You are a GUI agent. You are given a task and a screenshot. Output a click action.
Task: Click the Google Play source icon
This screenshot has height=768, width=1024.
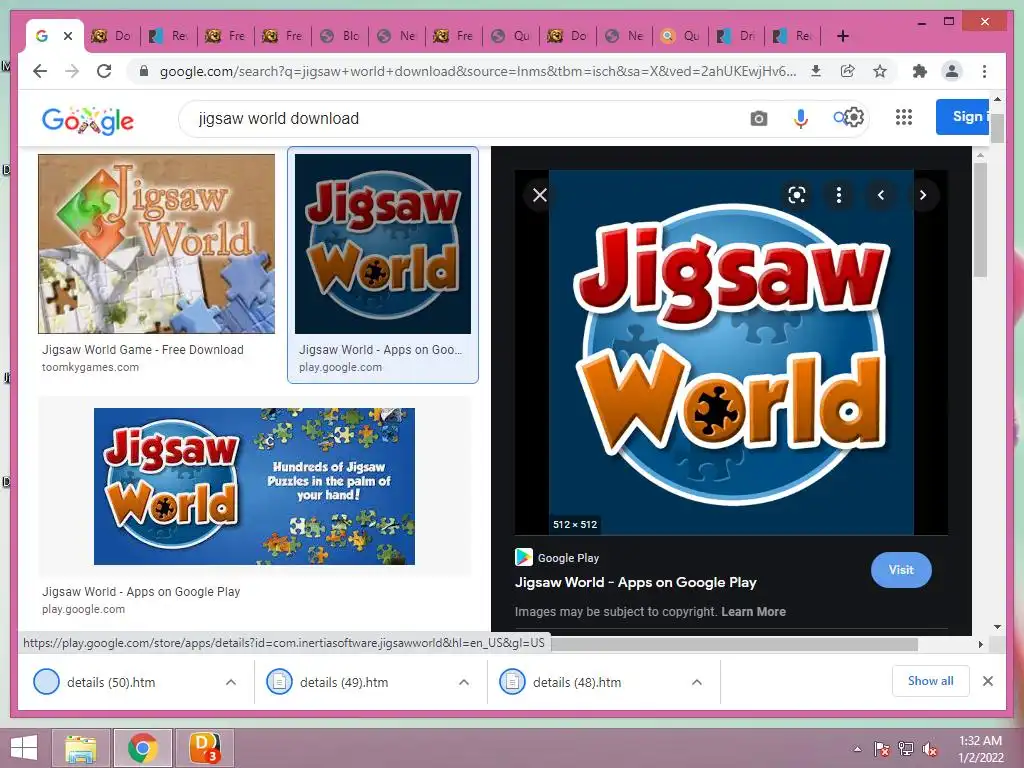pyautogui.click(x=524, y=557)
